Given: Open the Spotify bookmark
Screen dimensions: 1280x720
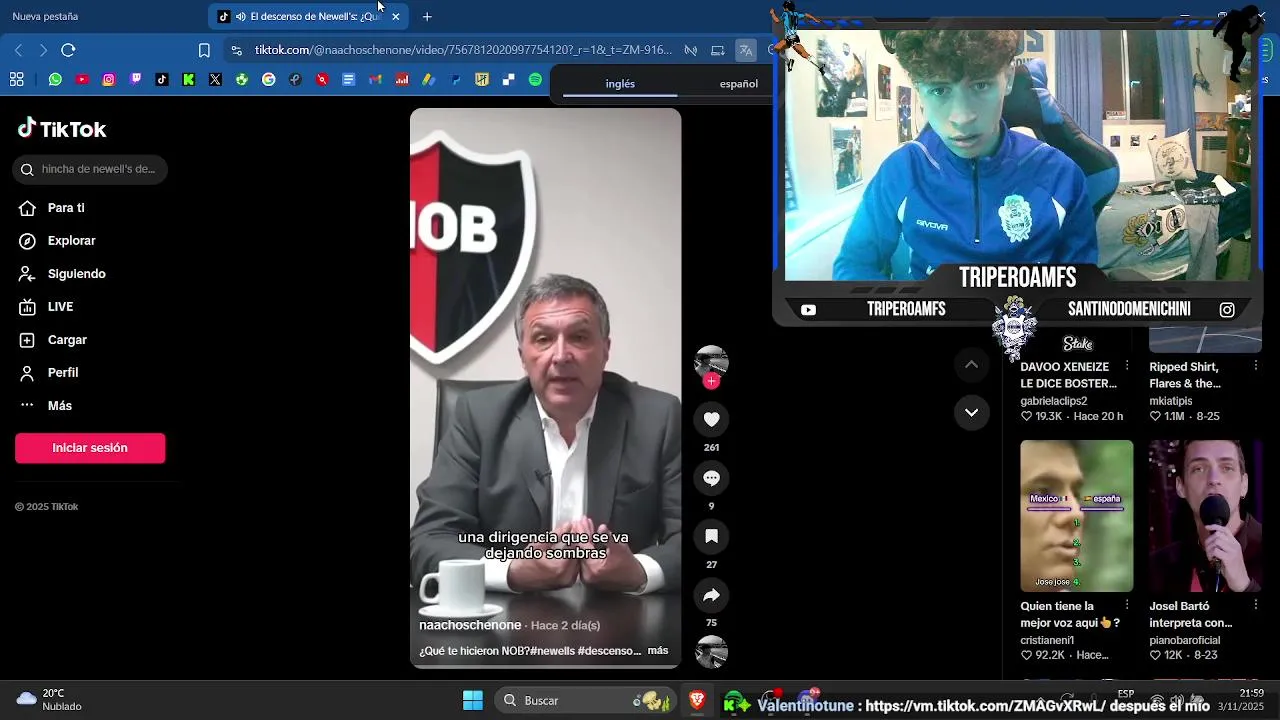Looking at the screenshot, I should click(x=535, y=79).
